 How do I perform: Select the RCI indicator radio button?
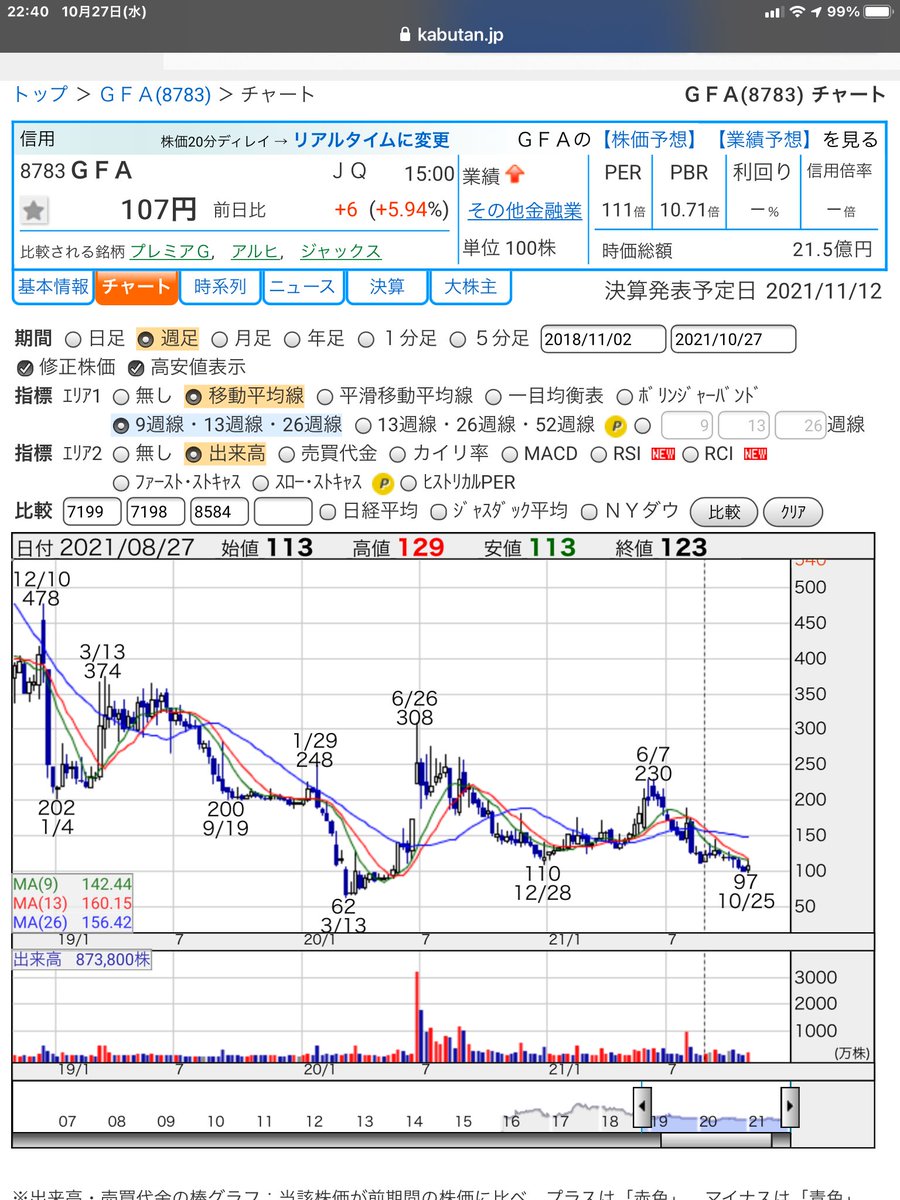(x=689, y=454)
